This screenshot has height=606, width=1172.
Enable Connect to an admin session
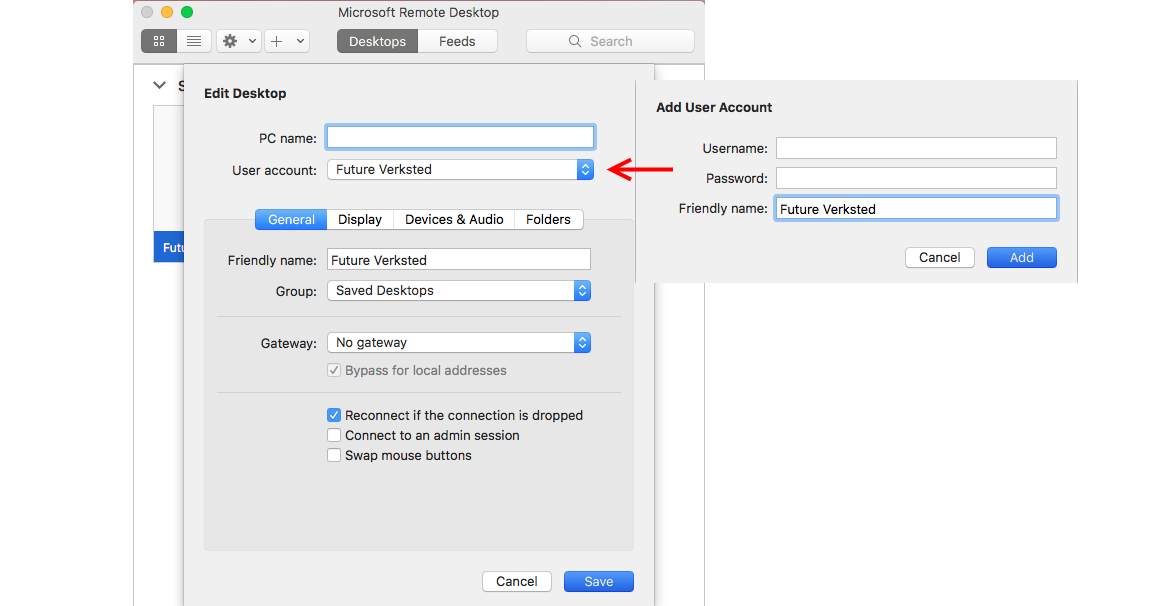[334, 435]
